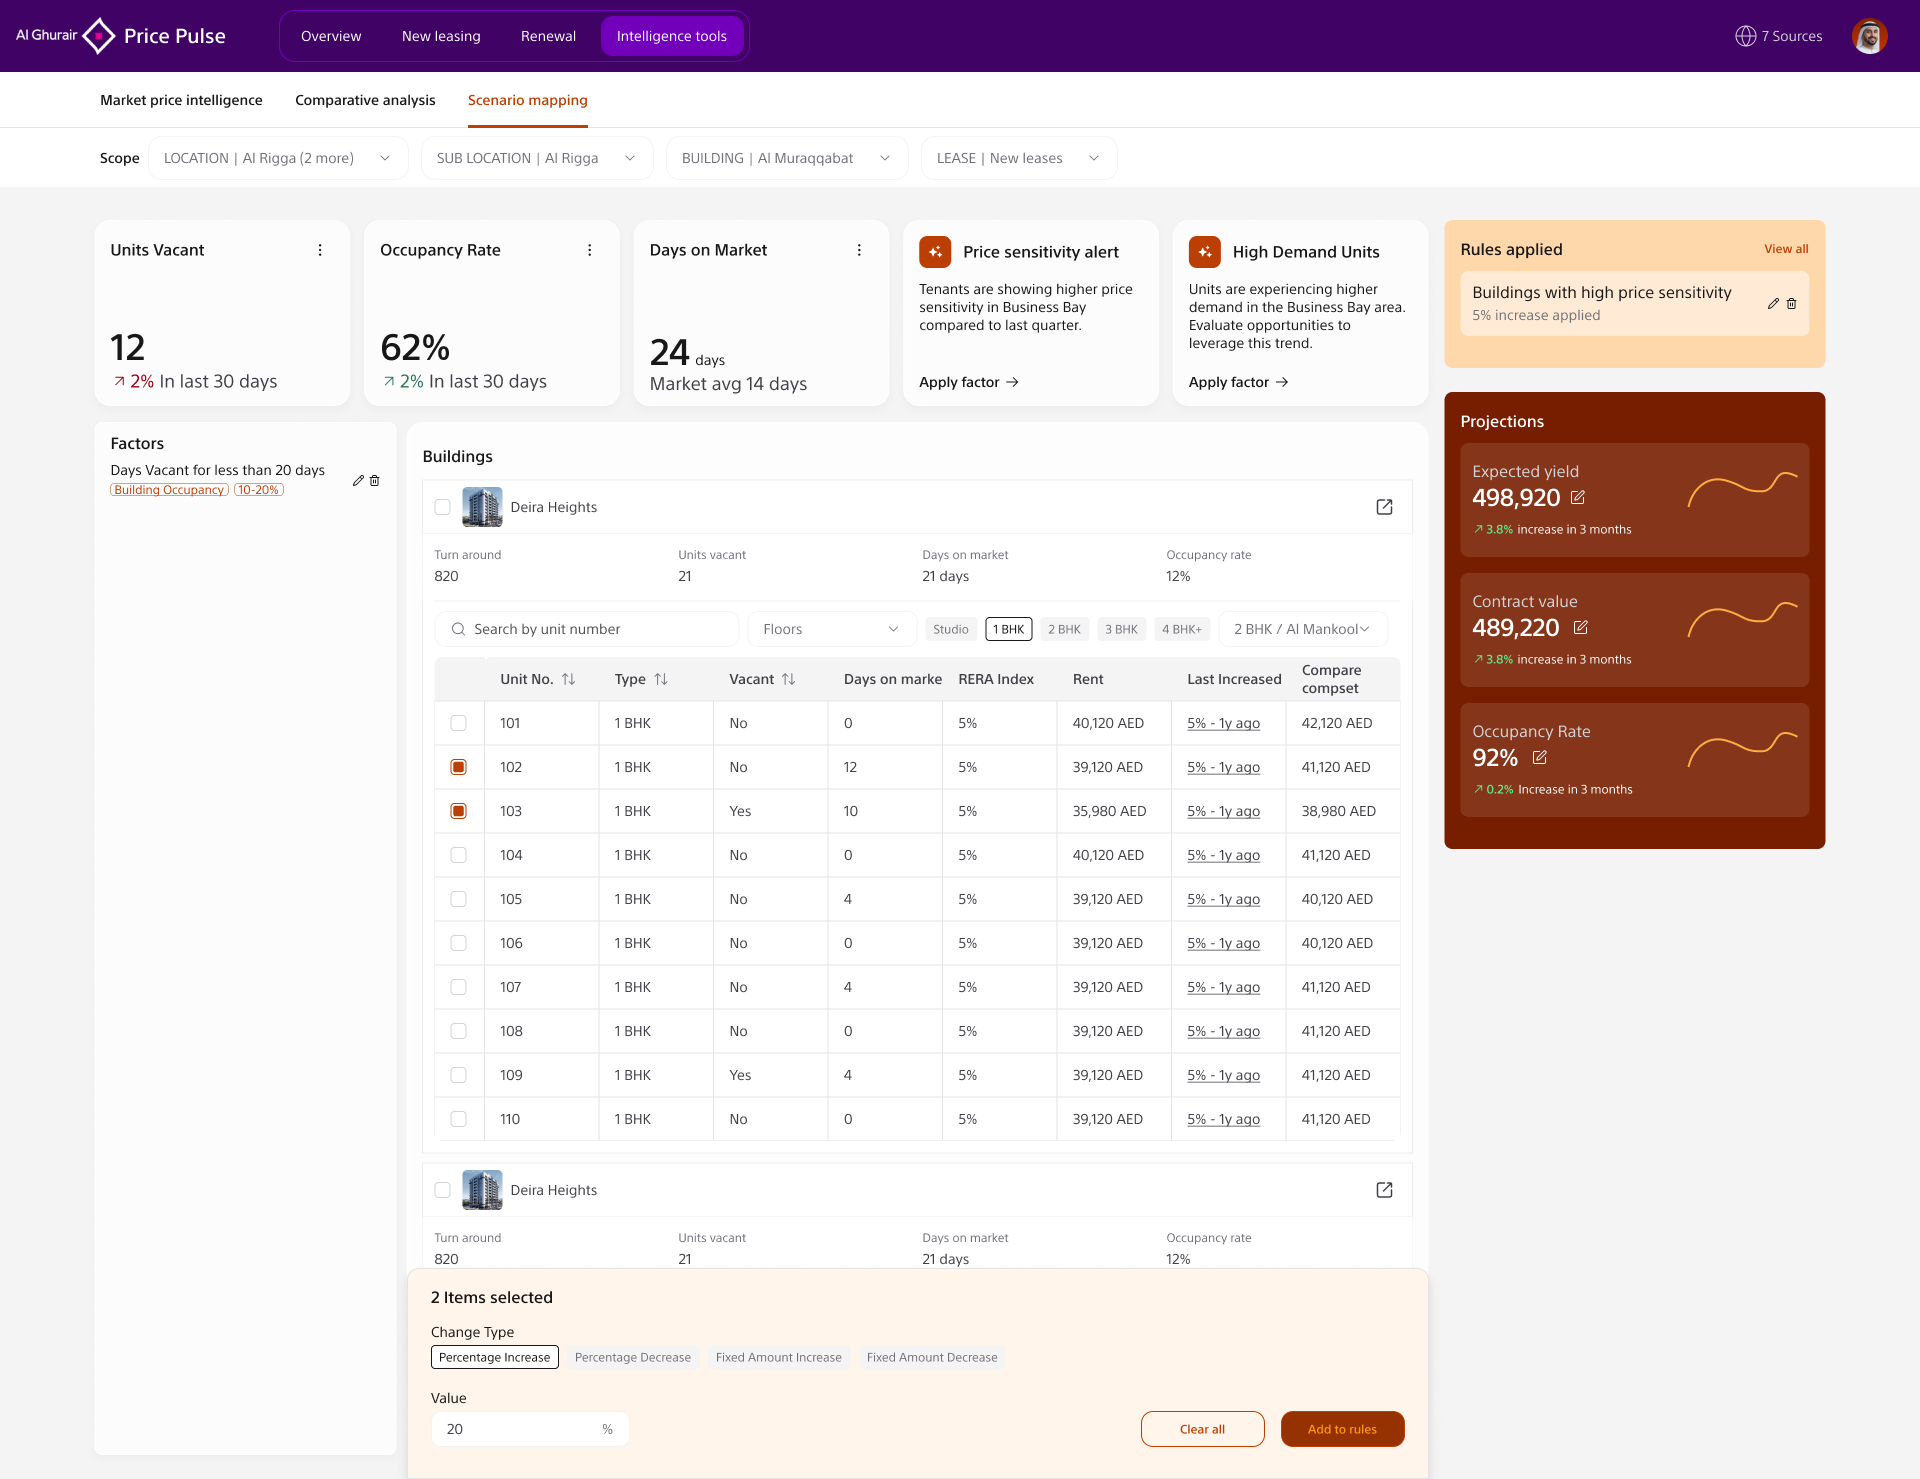The width and height of the screenshot is (1920, 1479).
Task: Switch to Comparative analysis tab
Action: [365, 100]
